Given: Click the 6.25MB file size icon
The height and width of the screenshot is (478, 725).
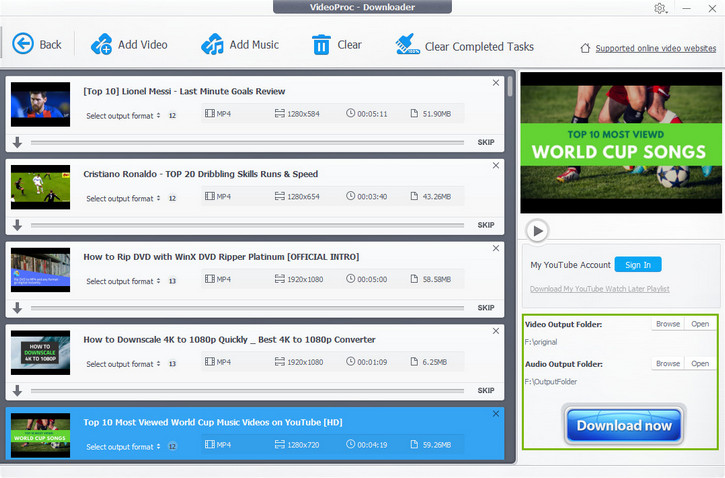Looking at the screenshot, I should pos(414,362).
